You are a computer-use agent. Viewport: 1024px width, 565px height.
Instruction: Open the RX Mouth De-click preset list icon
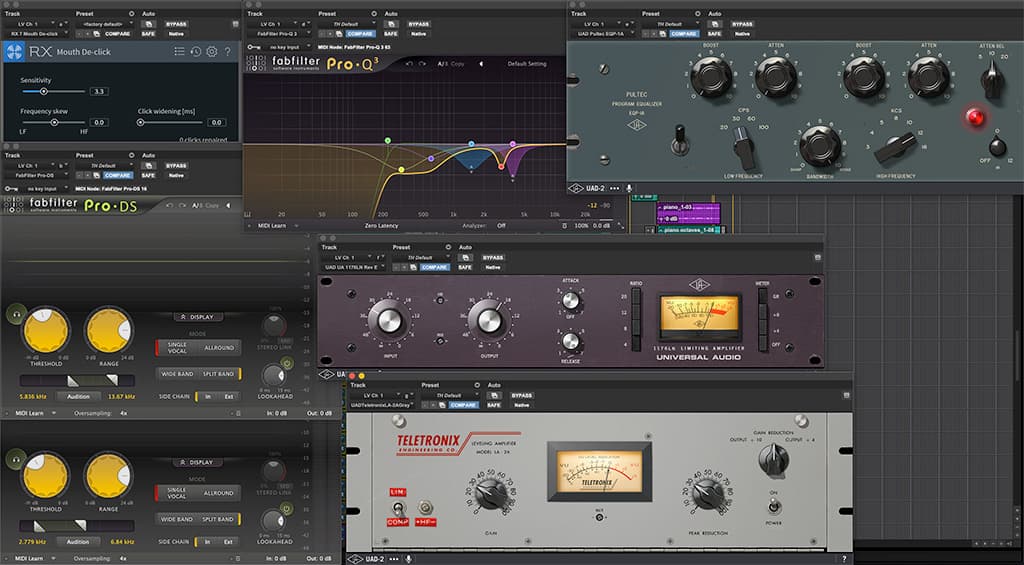point(179,52)
